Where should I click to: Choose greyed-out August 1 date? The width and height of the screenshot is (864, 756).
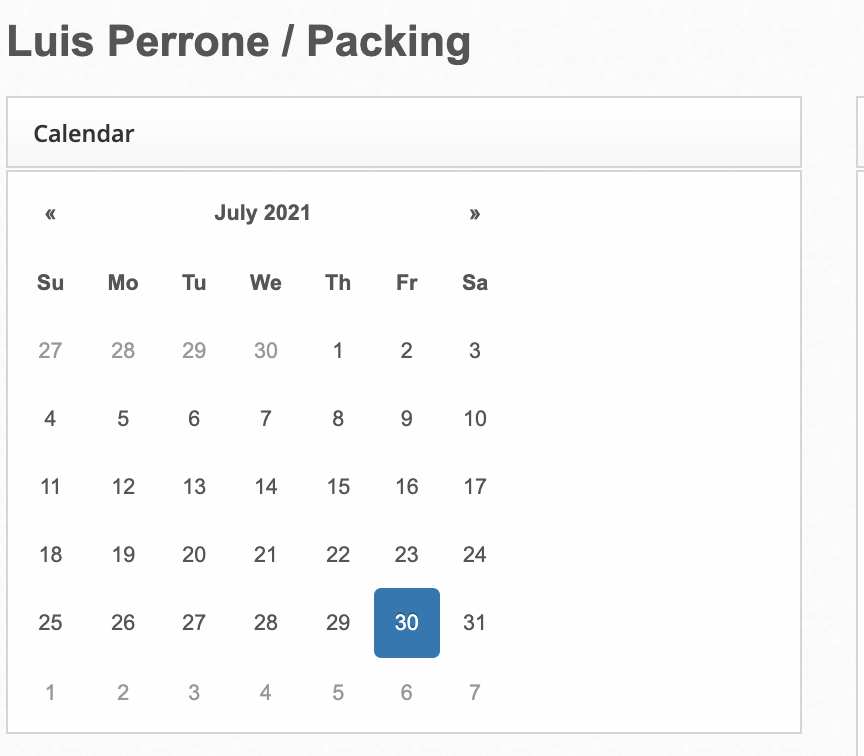pos(50,692)
